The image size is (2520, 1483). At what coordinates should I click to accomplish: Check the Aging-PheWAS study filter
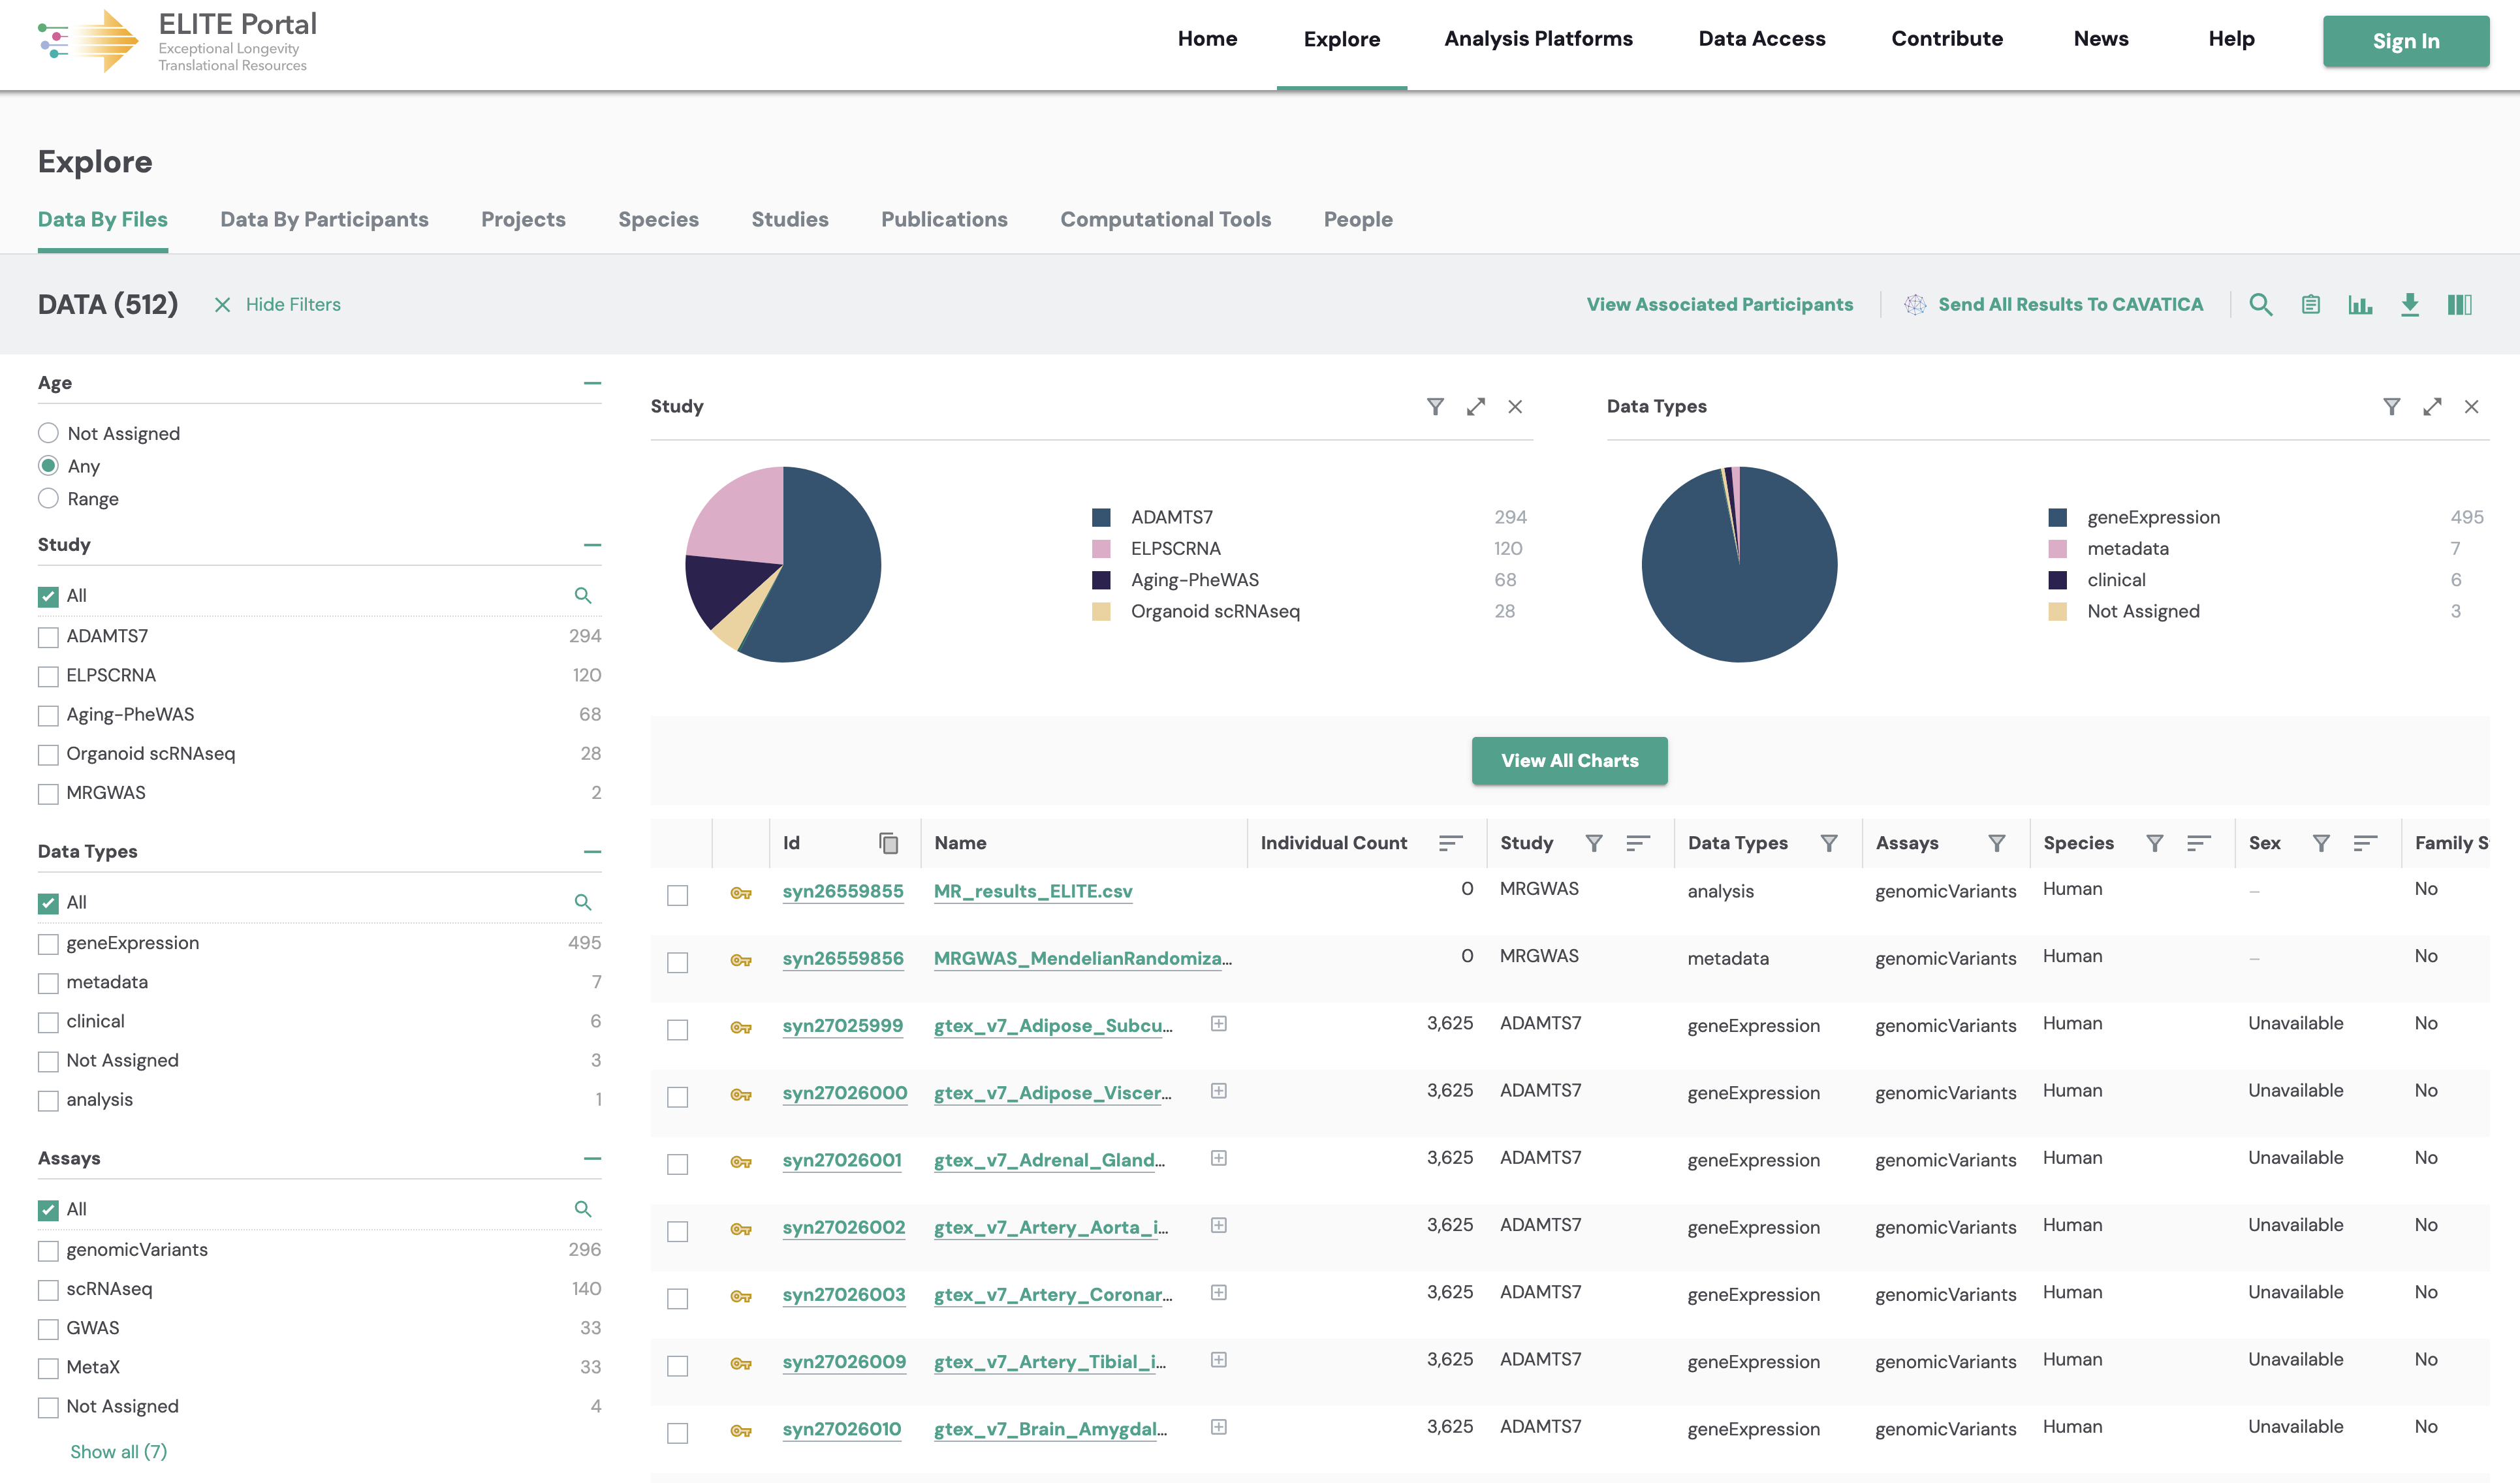48,715
